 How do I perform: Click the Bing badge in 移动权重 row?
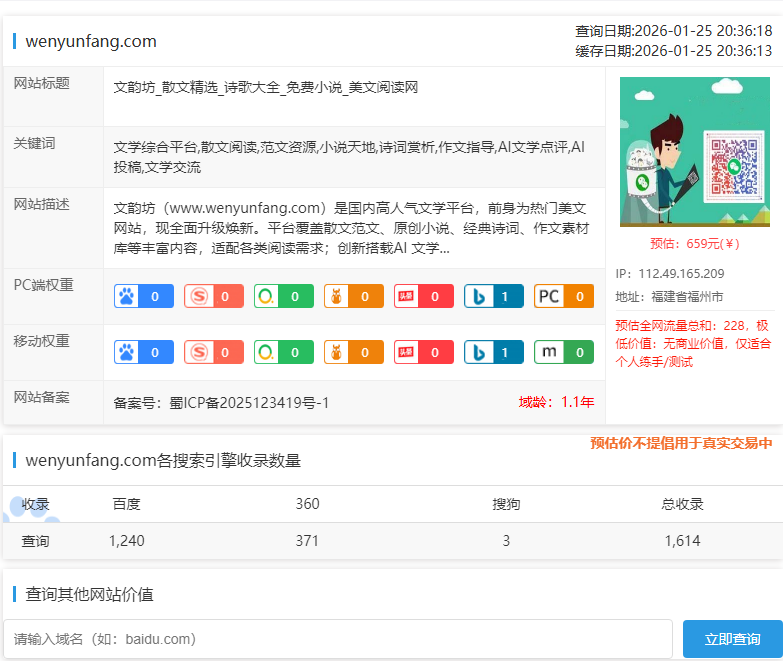tap(494, 352)
